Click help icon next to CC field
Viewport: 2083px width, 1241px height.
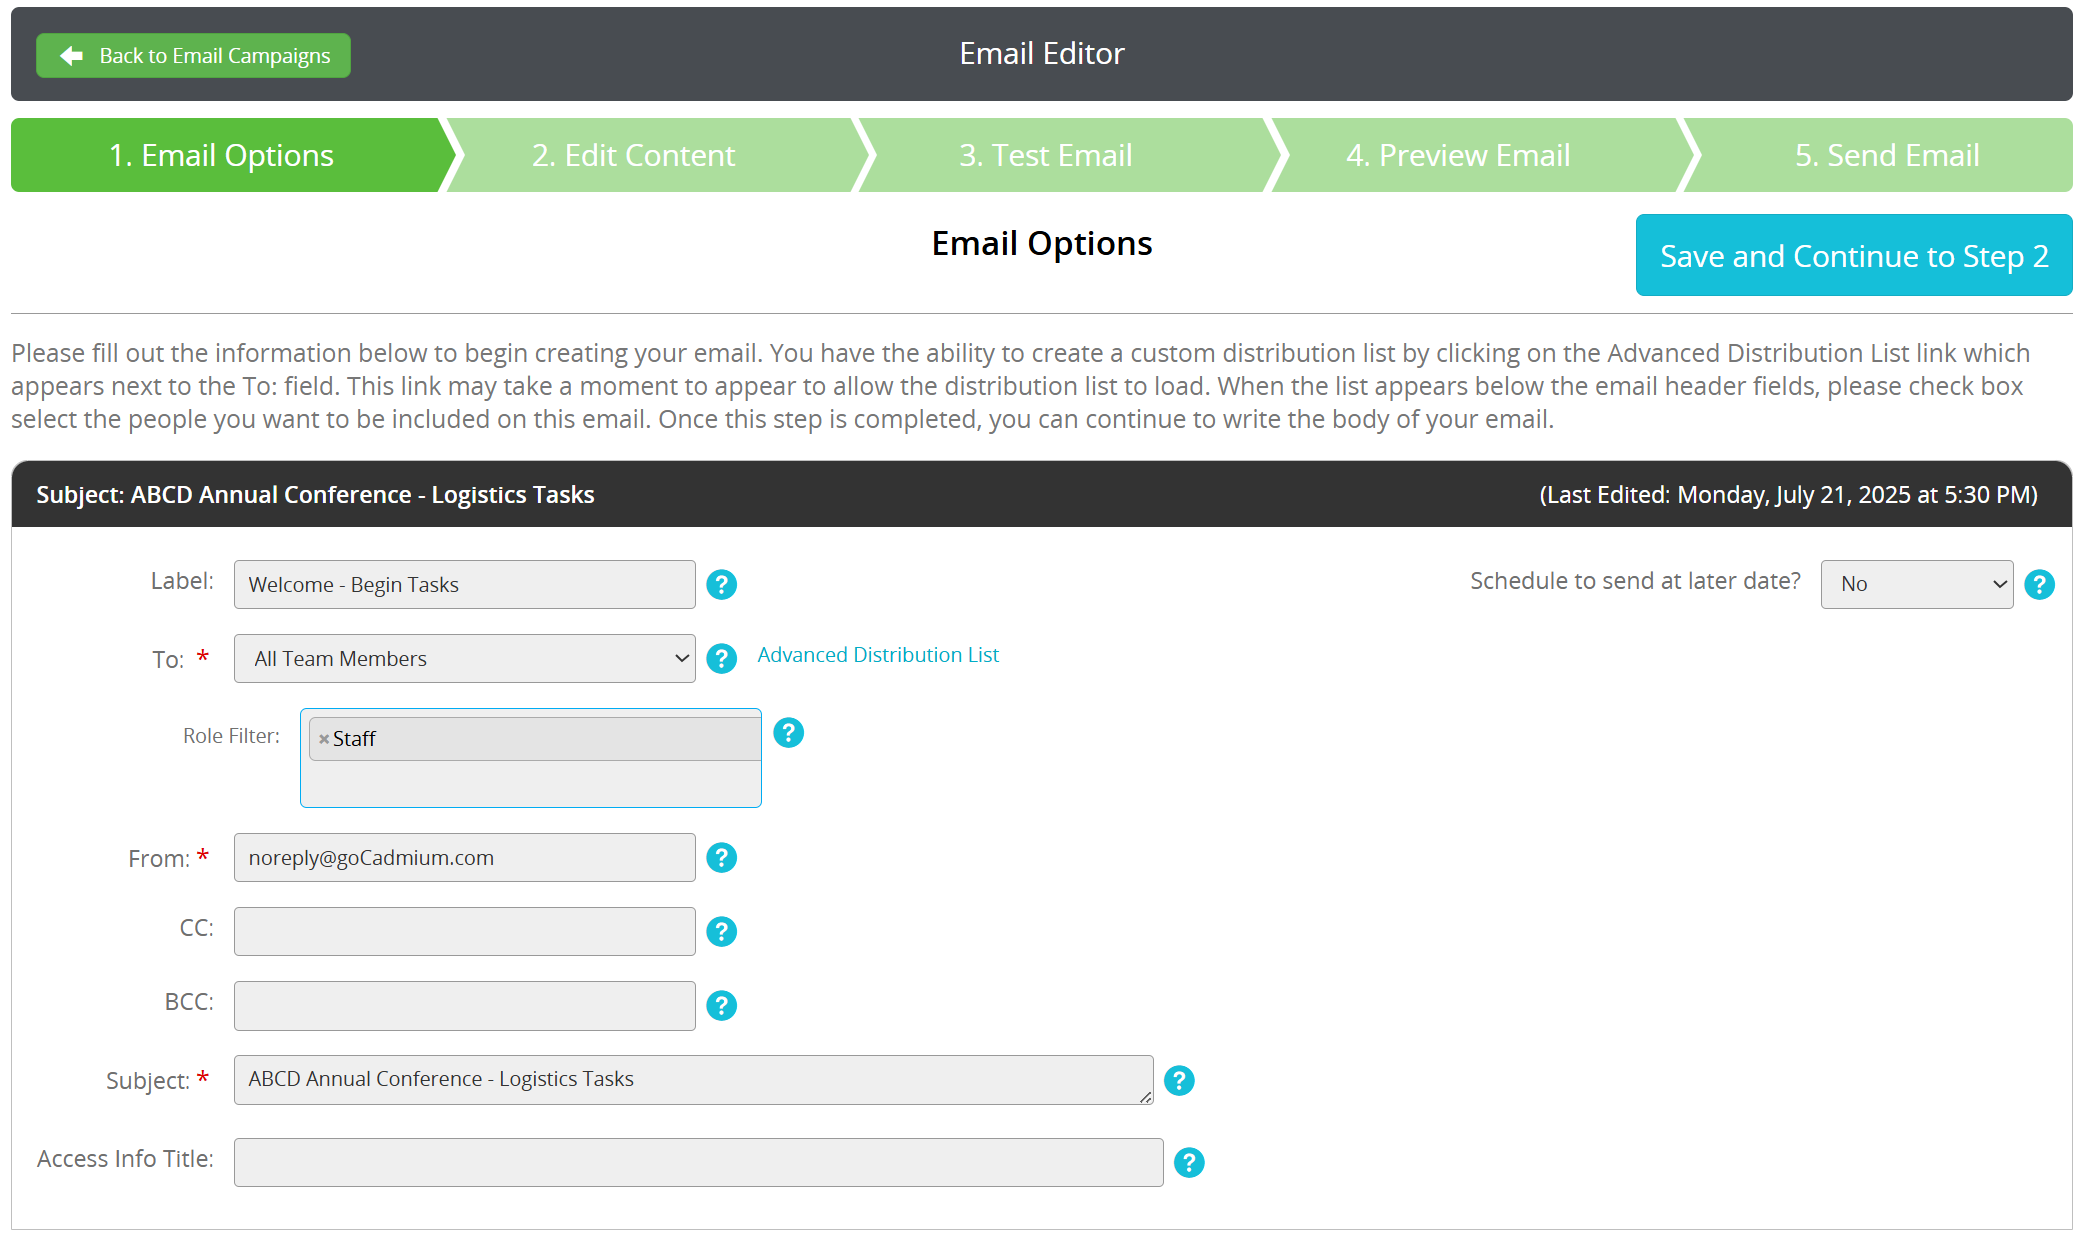721,932
